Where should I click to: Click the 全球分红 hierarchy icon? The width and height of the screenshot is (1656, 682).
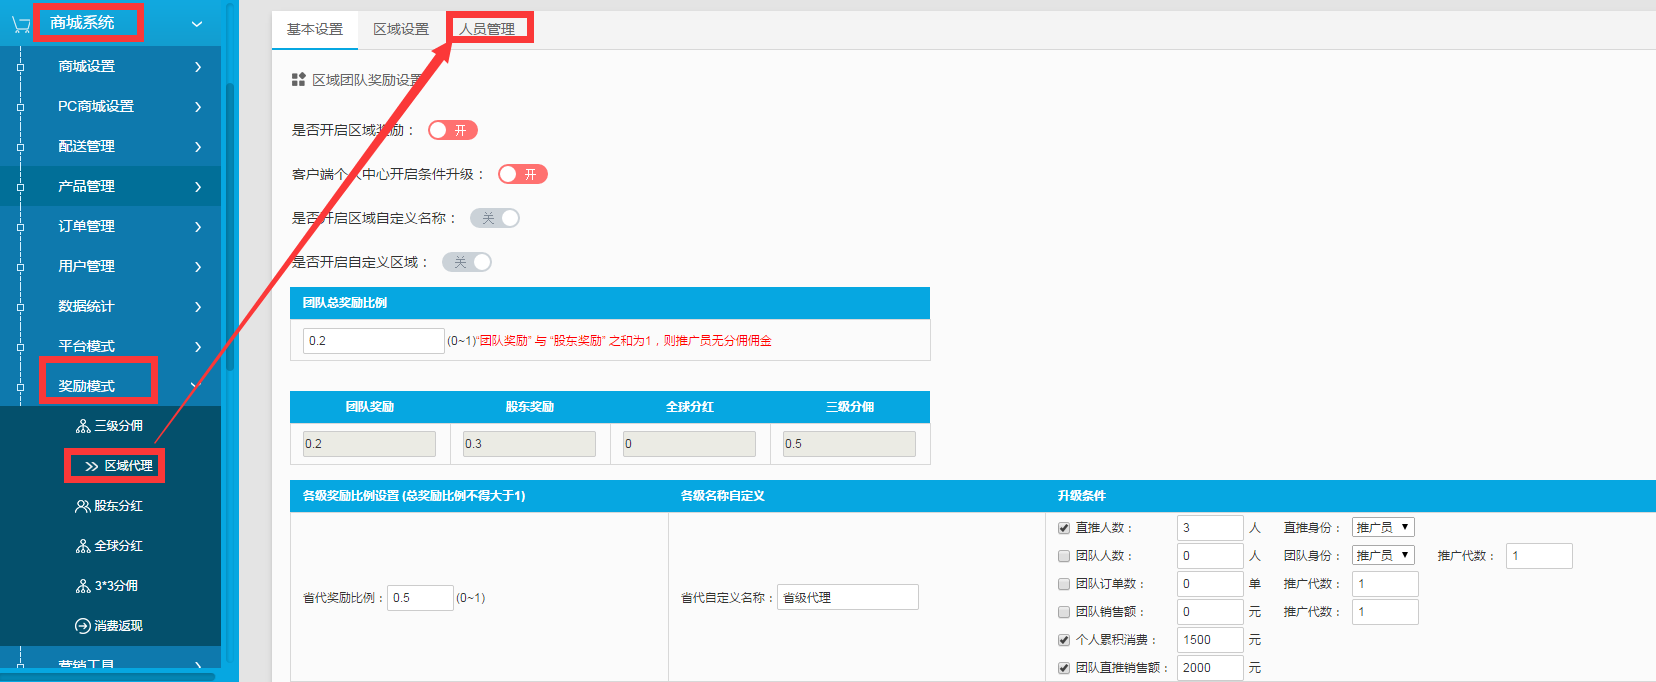click(83, 546)
